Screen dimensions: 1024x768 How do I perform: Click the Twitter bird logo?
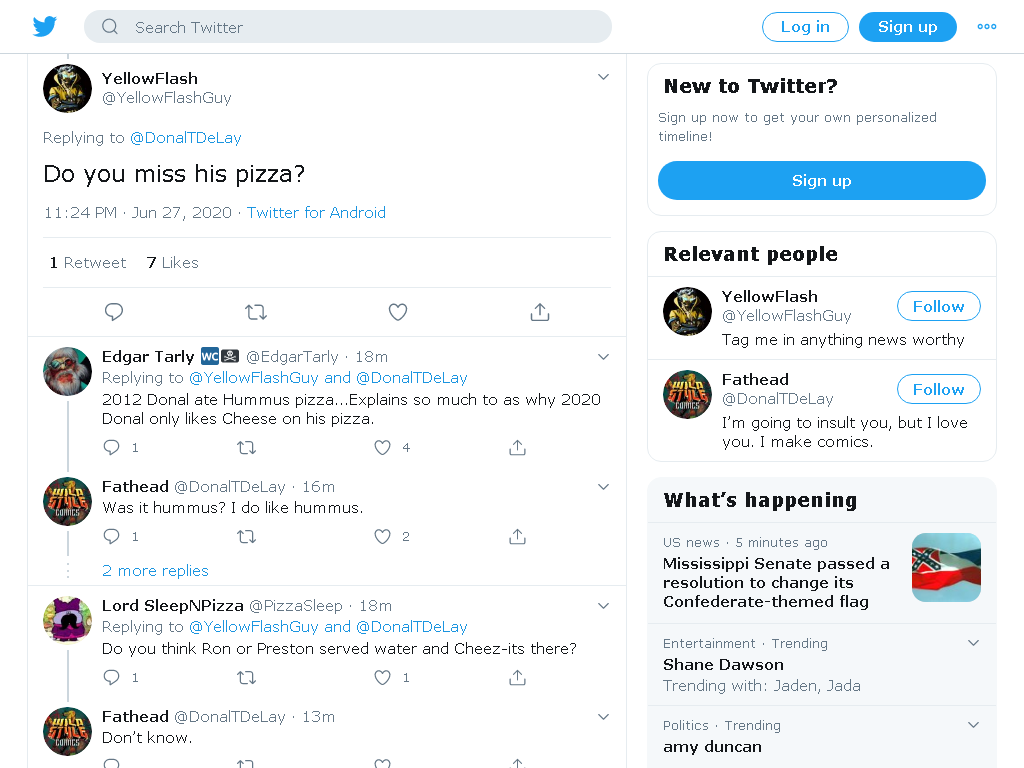[44, 27]
